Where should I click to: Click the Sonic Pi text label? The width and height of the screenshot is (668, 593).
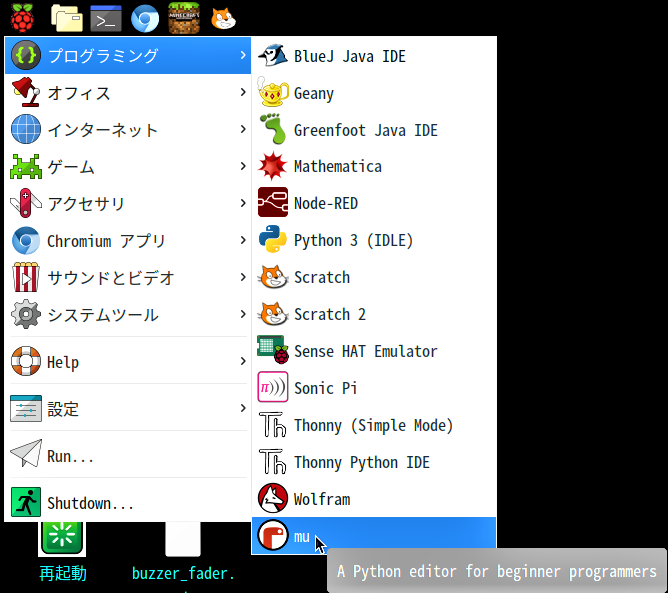[x=325, y=388]
